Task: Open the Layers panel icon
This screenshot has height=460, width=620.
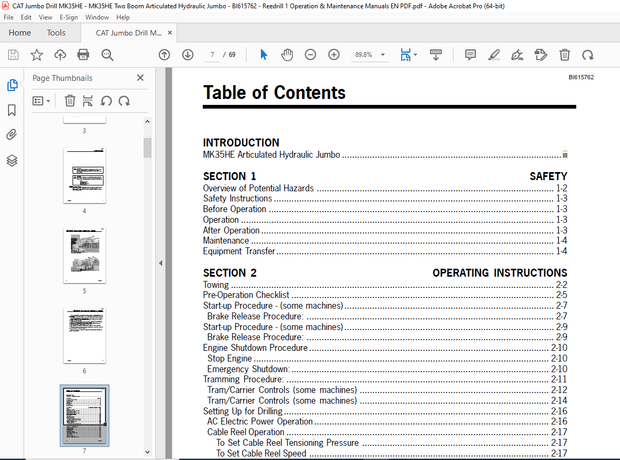Action: click(x=12, y=160)
